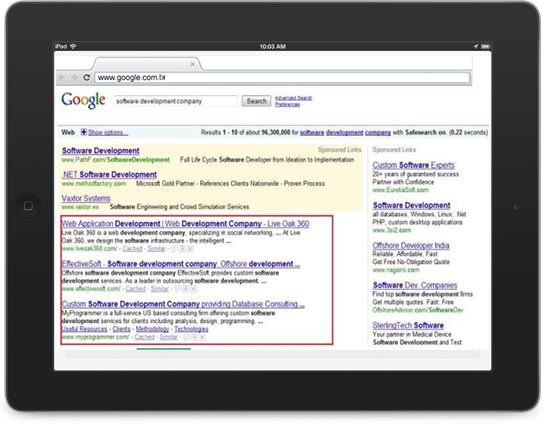Open sponsored Software Development PathF link
The width and height of the screenshot is (545, 425).
[x=100, y=151]
